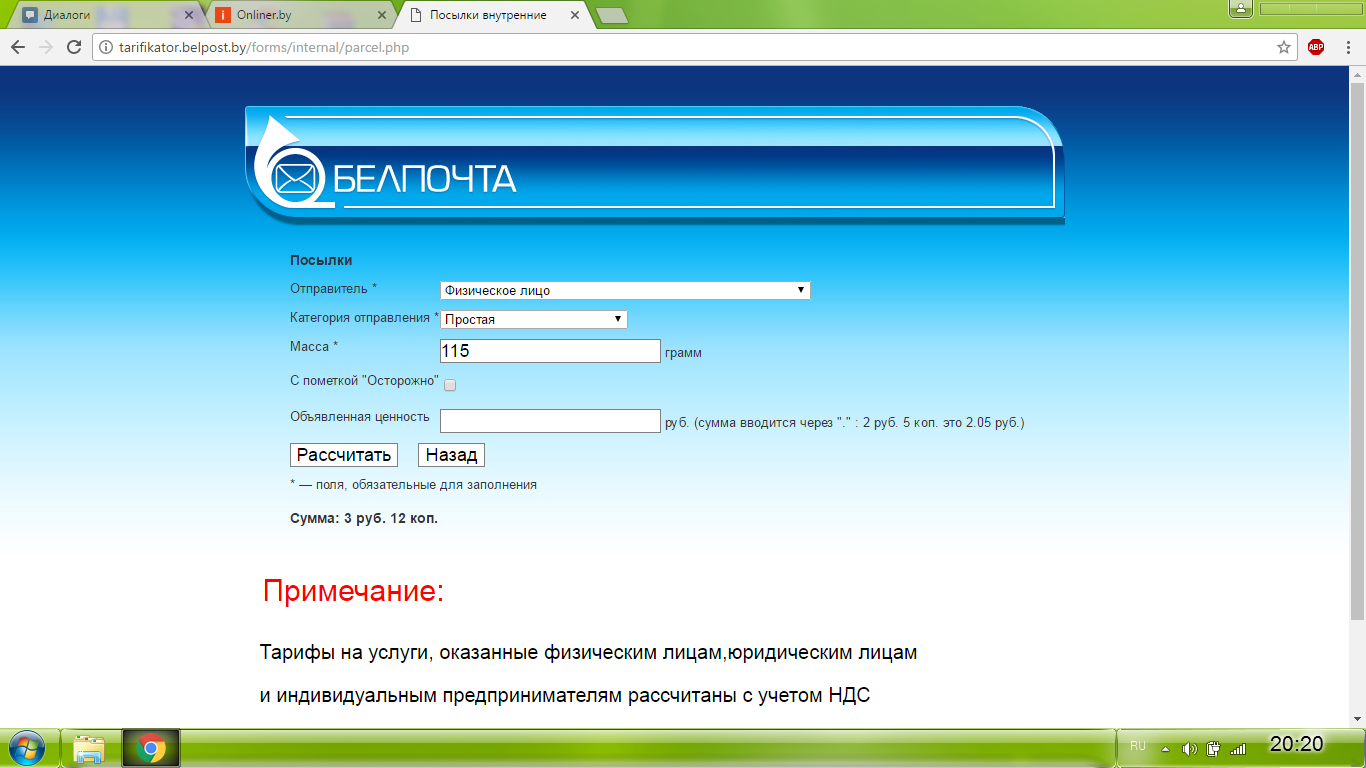This screenshot has height=768, width=1366.
Task: Click the Масса input field
Action: point(550,351)
